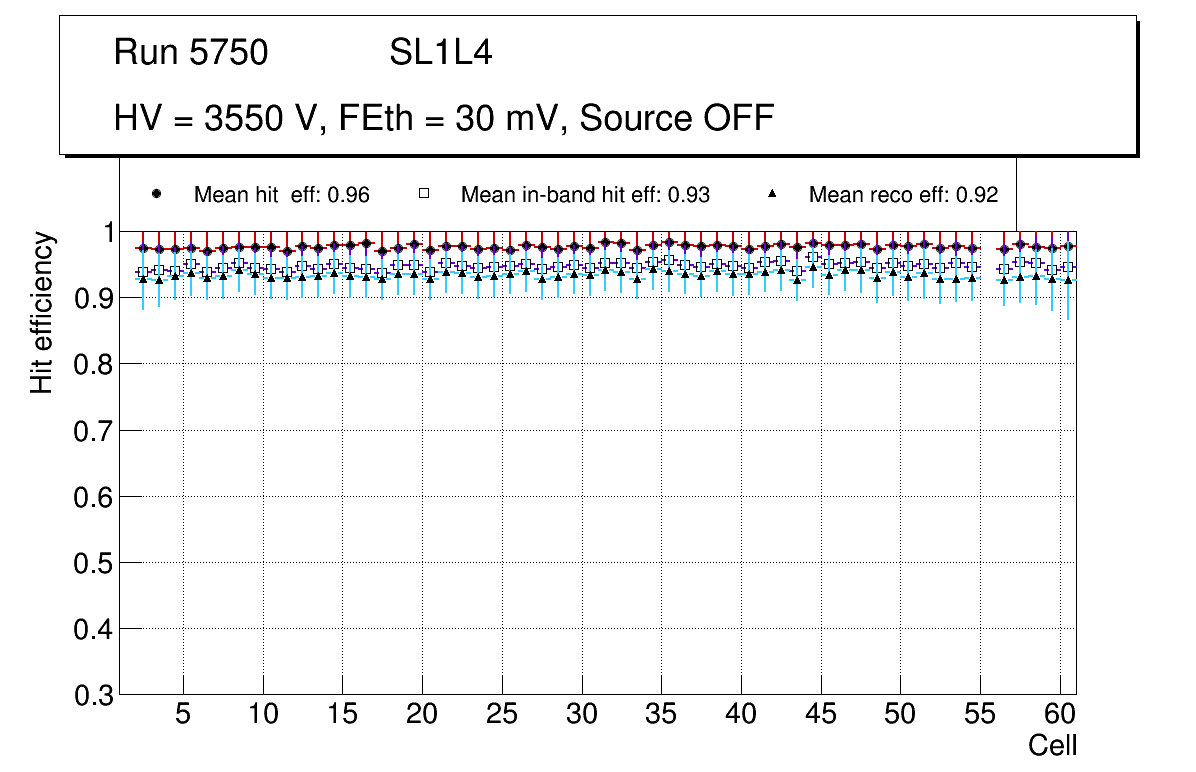Click the y-axis tick label 1
The width and height of the screenshot is (1196, 772).
(x=103, y=232)
